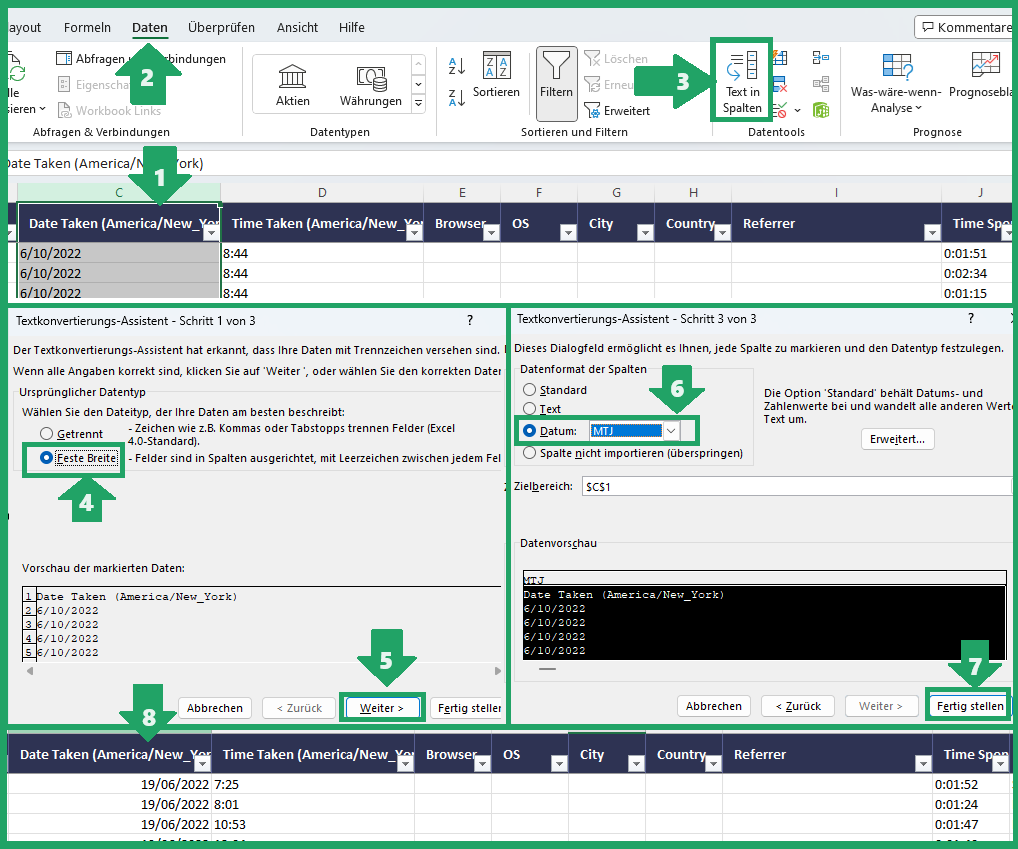Click the relationships icon in Datentools
1018x849 pixels.
(821, 84)
